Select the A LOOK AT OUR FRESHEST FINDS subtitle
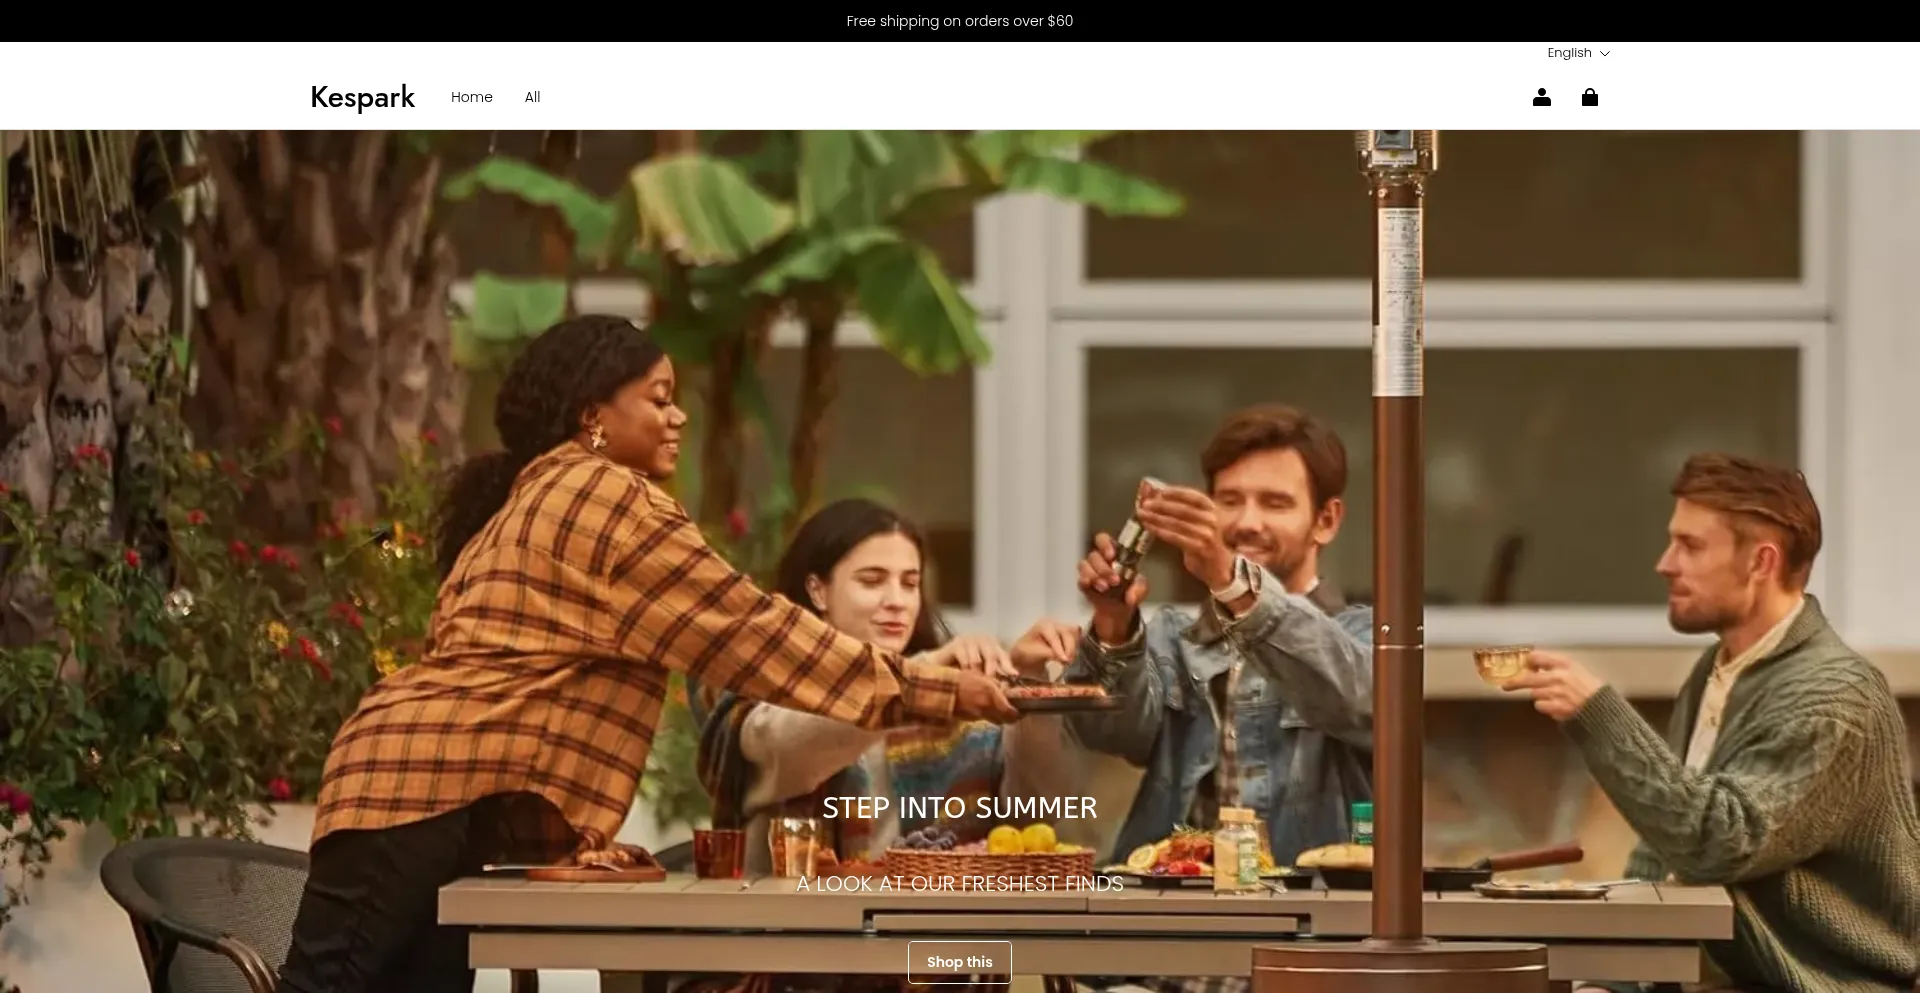The height and width of the screenshot is (993, 1920). [x=959, y=883]
